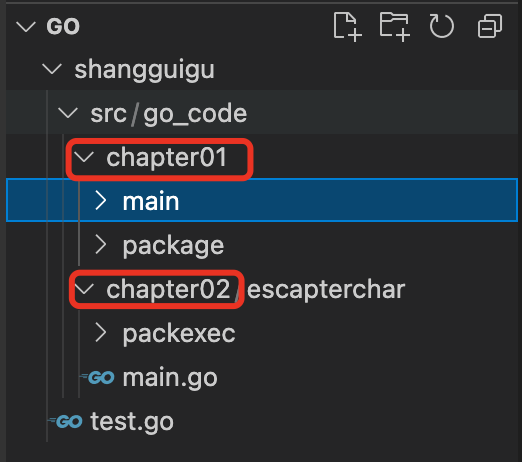Screen dimensions: 522x462
Task: Collapse the GO workspace section chevron
Action: (26, 27)
